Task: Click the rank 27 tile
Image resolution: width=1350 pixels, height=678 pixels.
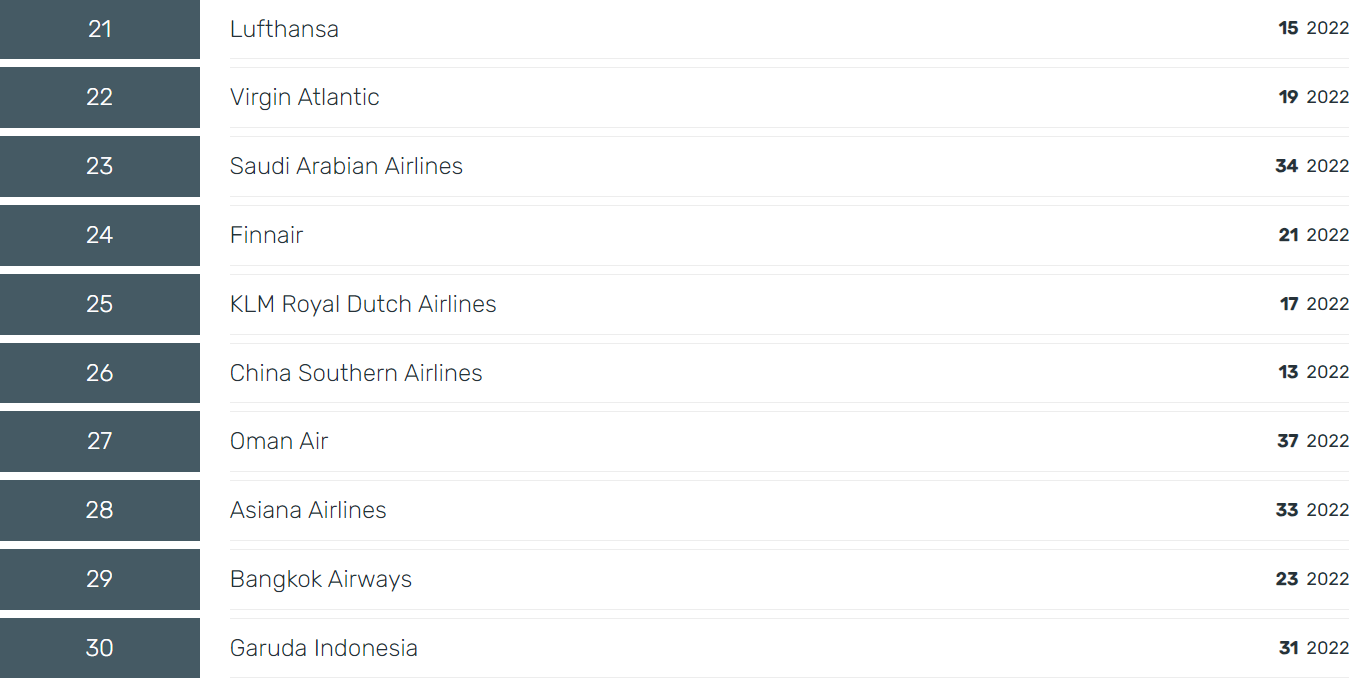Action: coord(100,441)
